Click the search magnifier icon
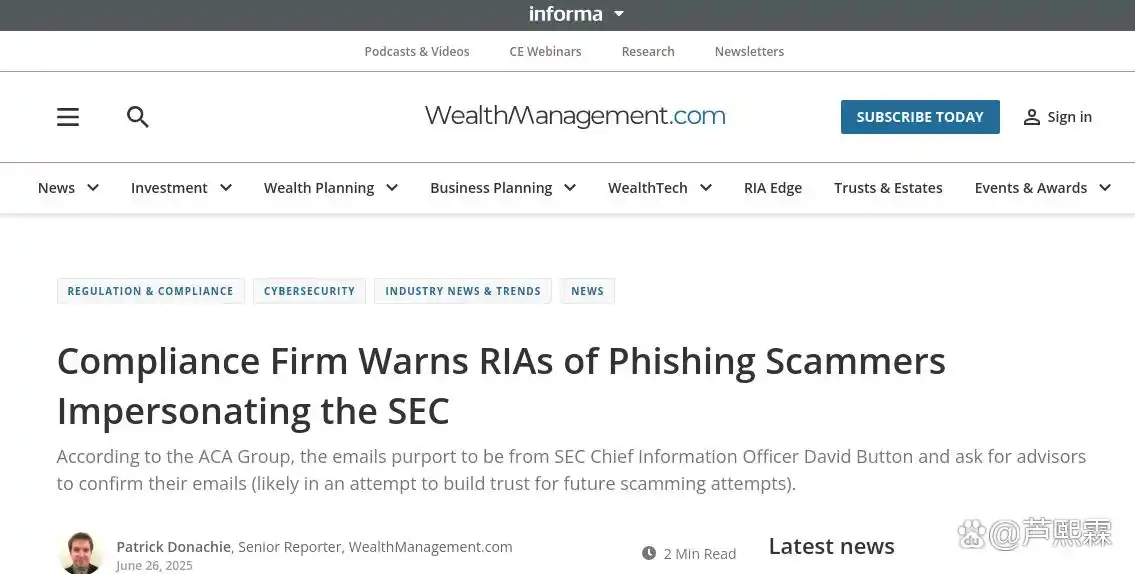Screen dimensions: 1135x574 click(138, 117)
